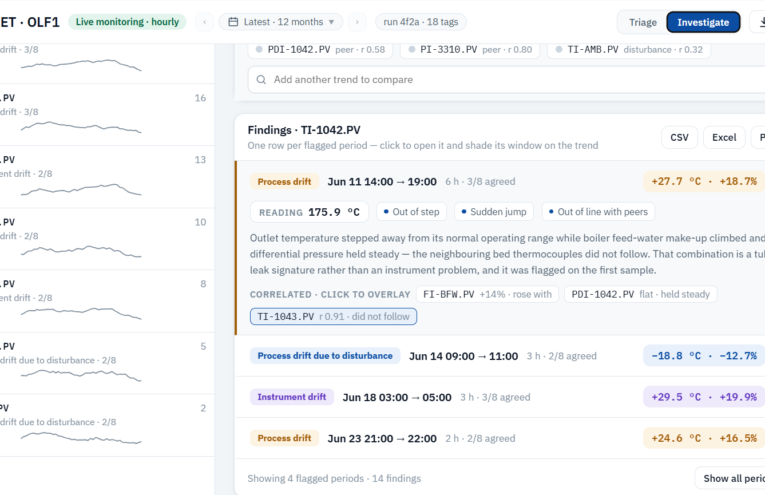Go to previous time period arrow
765x495 pixels.
click(204, 22)
